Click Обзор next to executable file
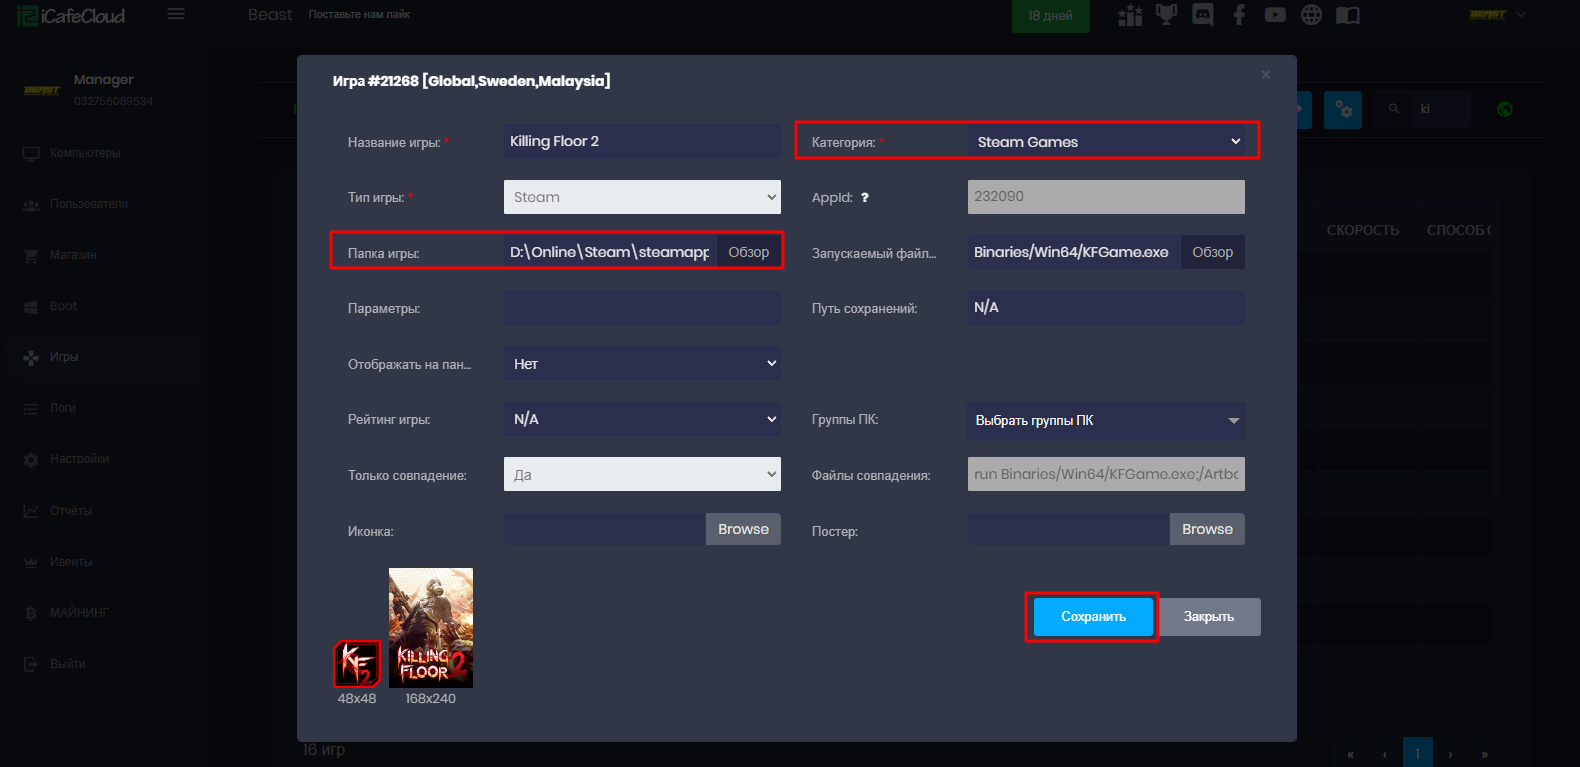This screenshot has height=767, width=1580. pos(1213,252)
